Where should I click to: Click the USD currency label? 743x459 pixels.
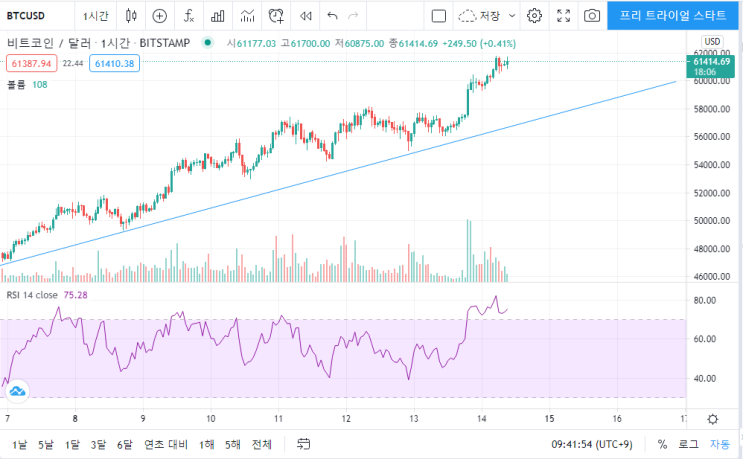712,41
